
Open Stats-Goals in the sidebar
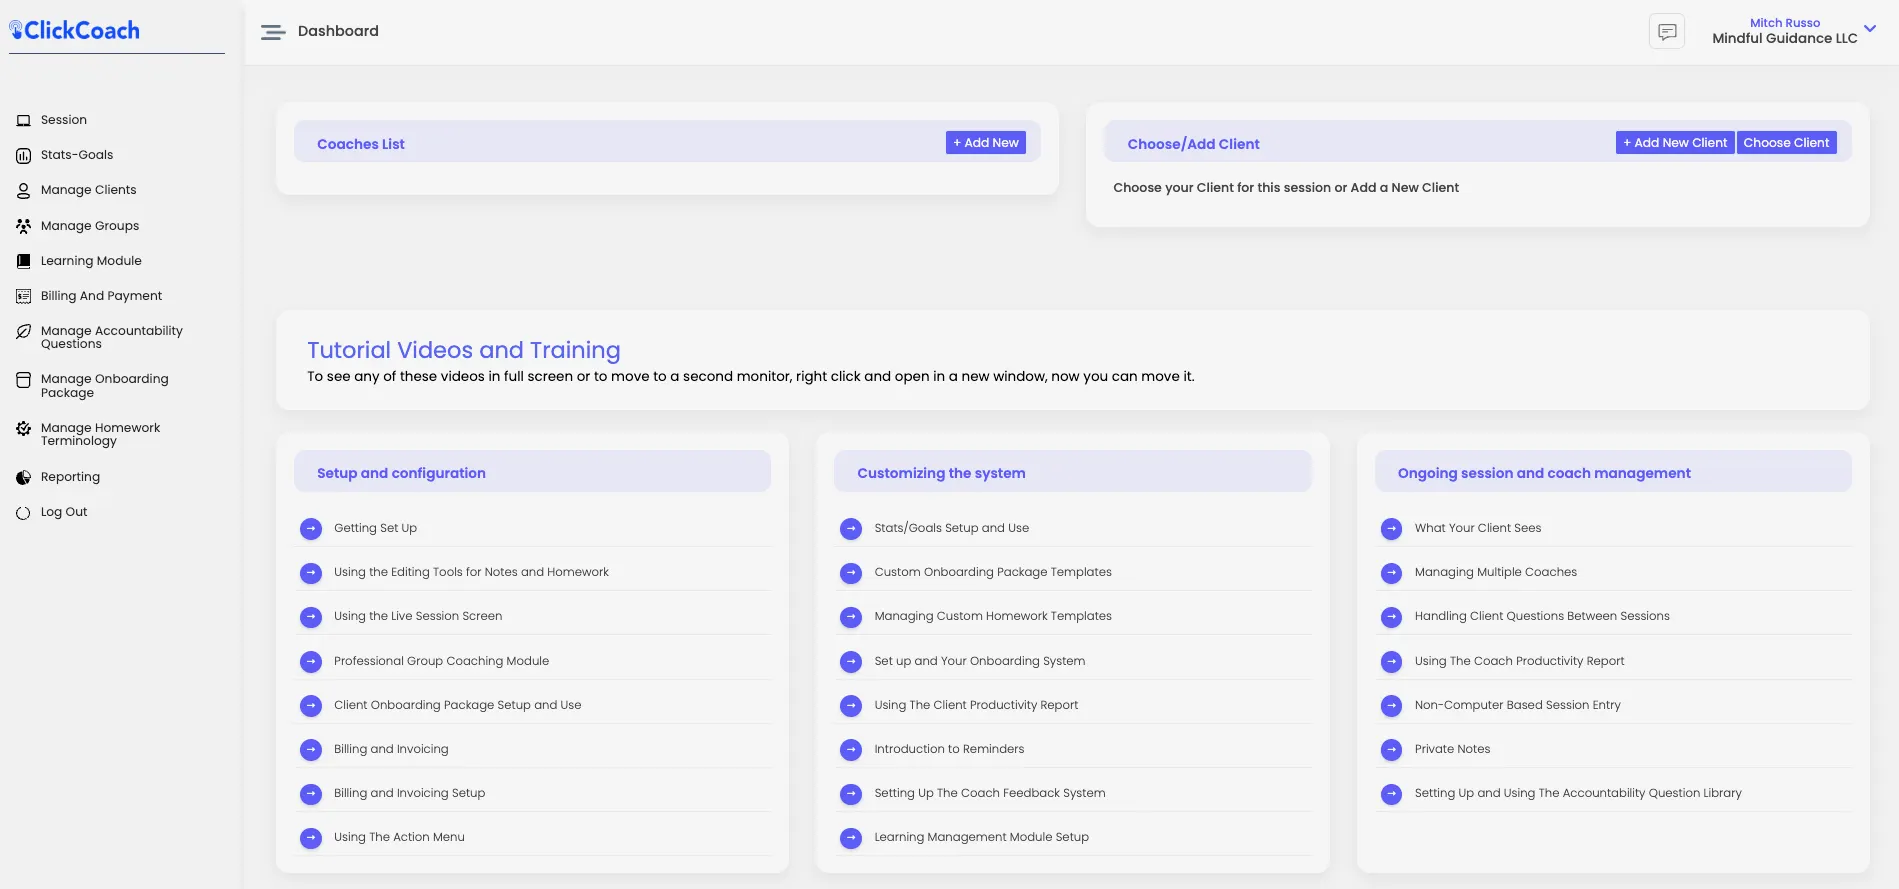[x=77, y=155]
